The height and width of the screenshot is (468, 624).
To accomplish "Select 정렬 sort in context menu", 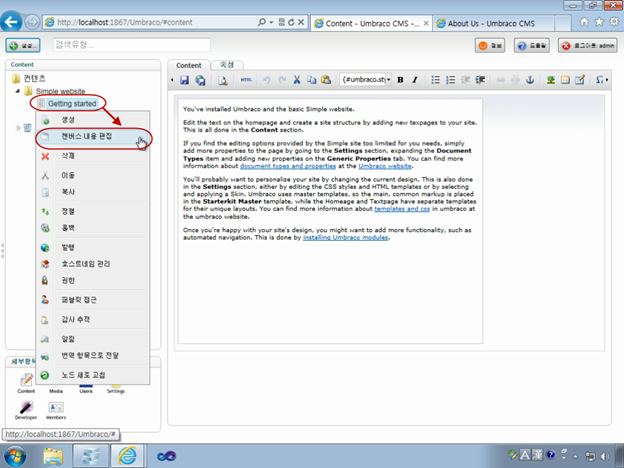I will pos(93,212).
